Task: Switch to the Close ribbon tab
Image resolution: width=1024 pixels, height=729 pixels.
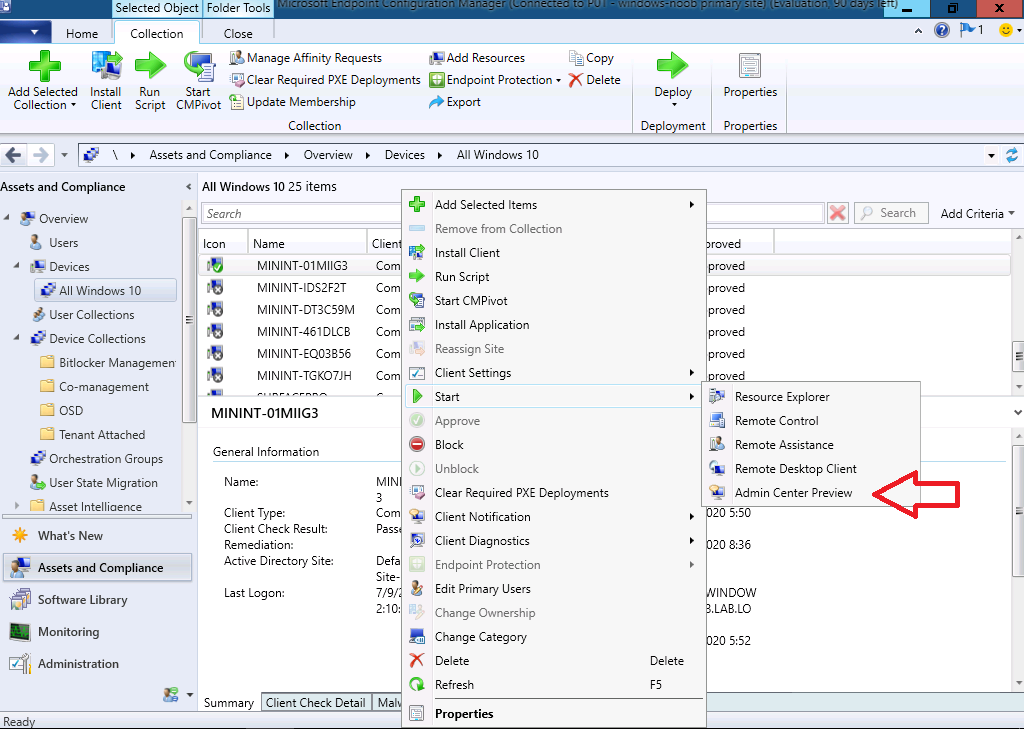Action: 238,33
